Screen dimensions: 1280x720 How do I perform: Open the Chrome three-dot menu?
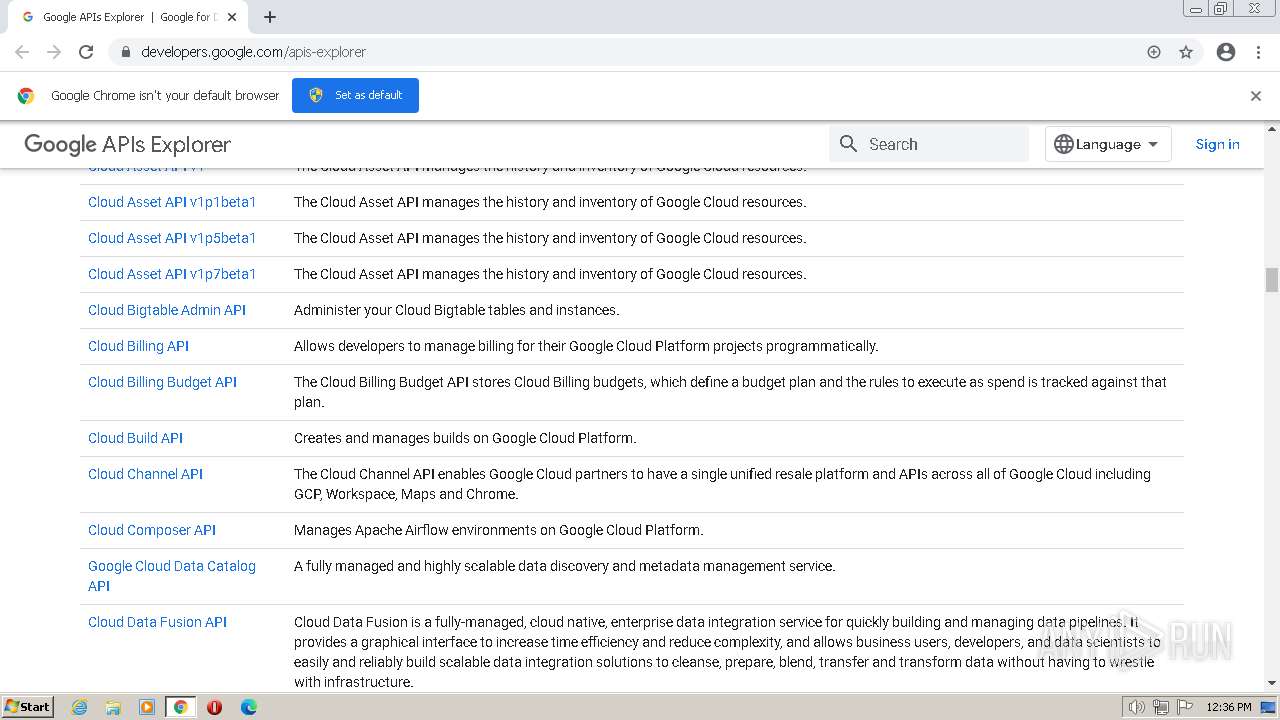[x=1258, y=52]
